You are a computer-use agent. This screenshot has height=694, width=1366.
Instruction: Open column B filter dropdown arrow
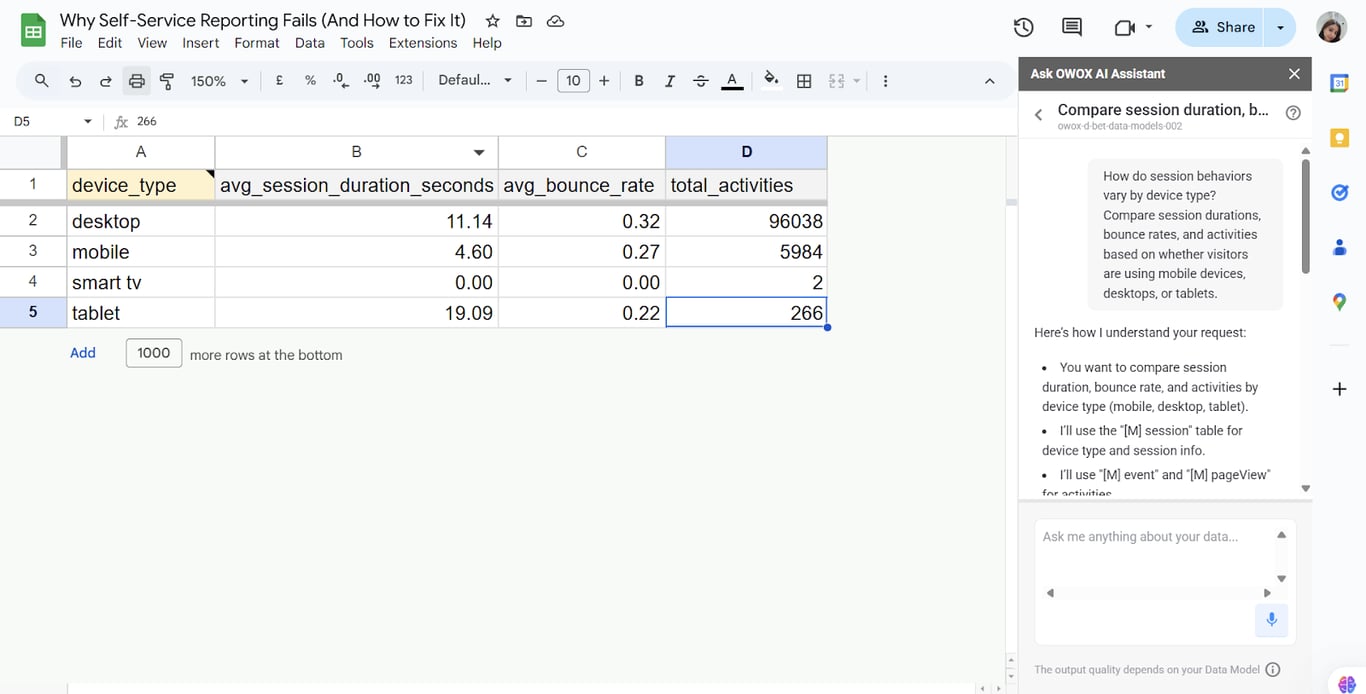click(479, 152)
